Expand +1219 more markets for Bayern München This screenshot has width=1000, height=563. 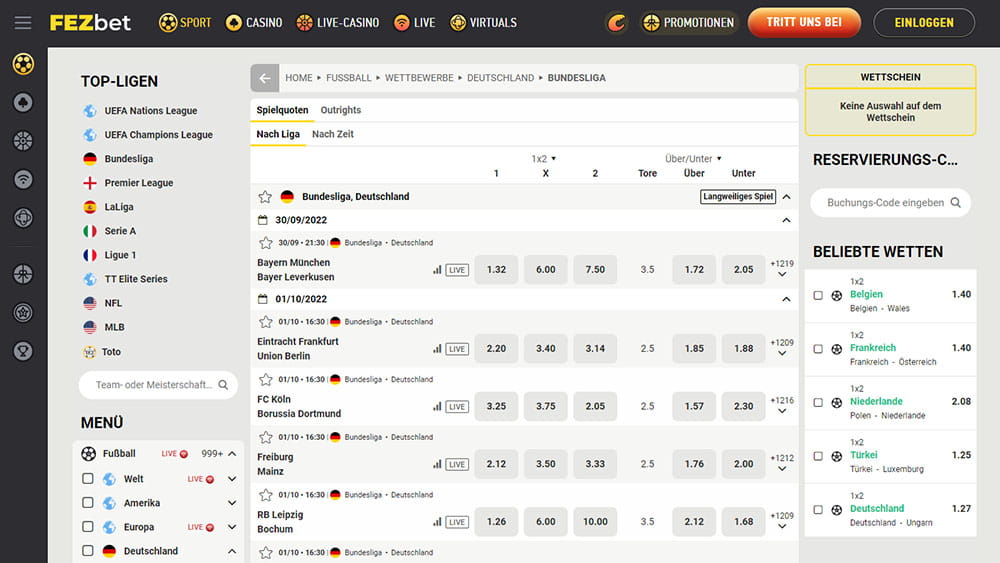pyautogui.click(x=782, y=269)
